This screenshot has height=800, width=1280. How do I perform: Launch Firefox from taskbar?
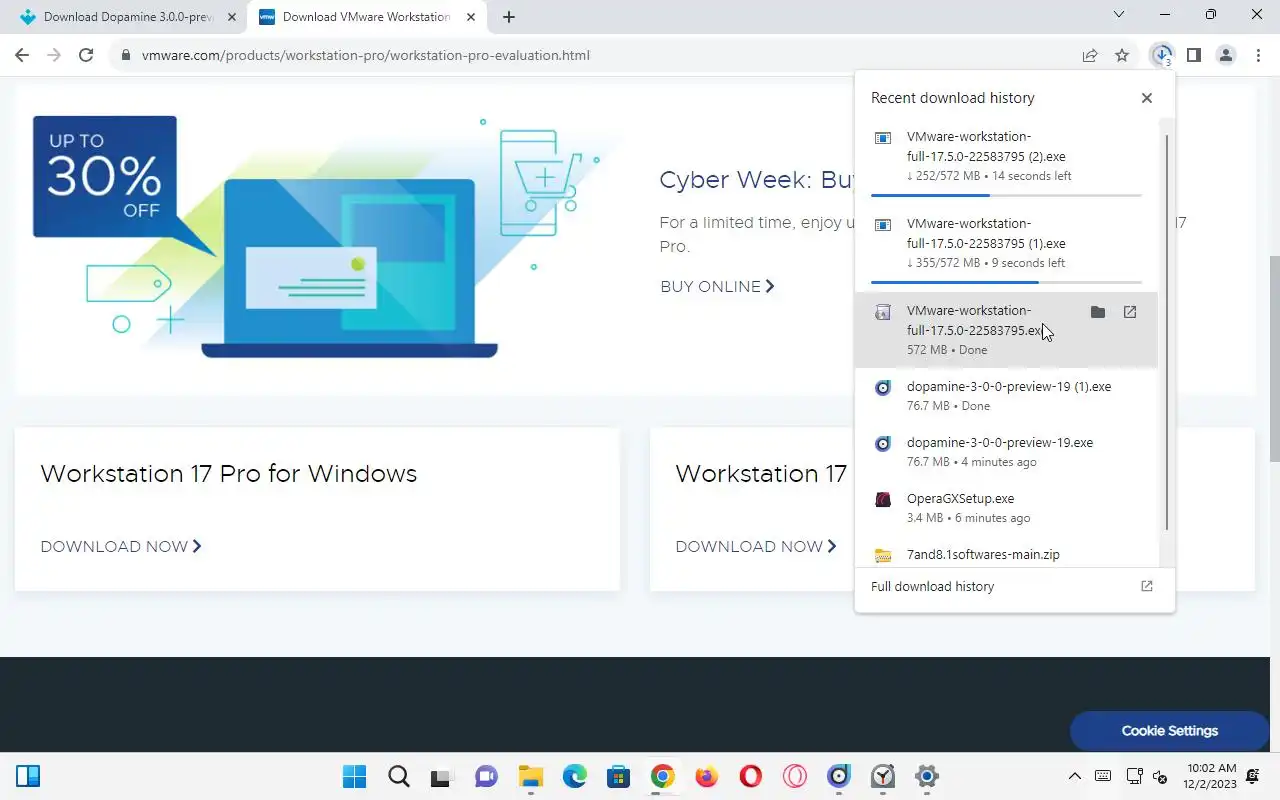click(707, 776)
